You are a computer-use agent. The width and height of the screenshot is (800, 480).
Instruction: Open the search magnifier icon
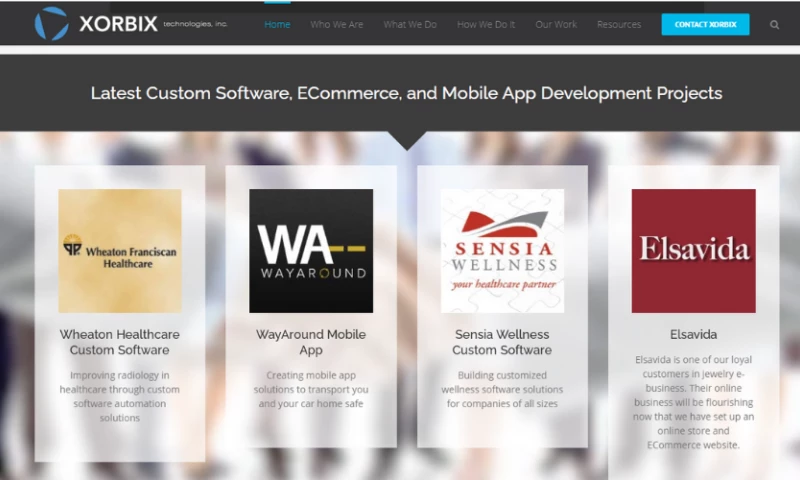coord(775,25)
